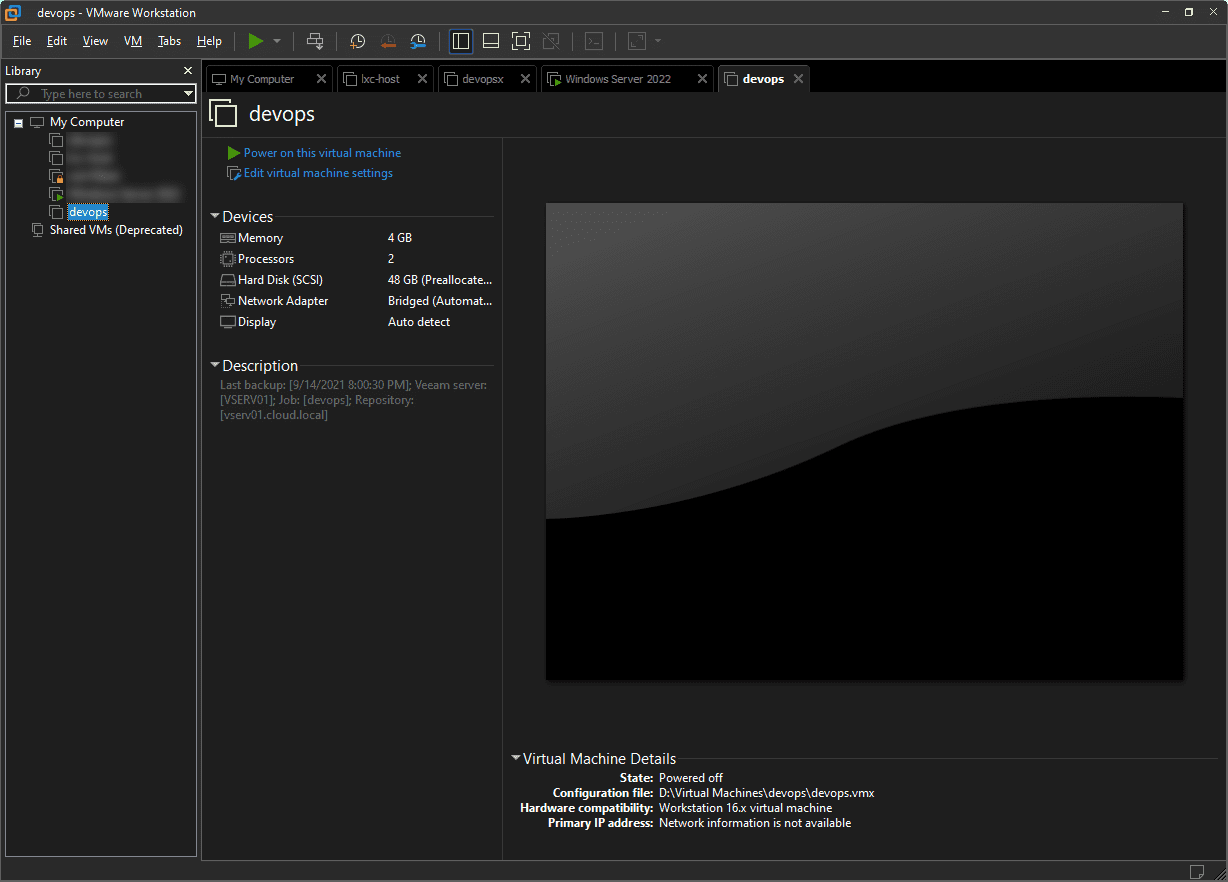Enter full screen mode from toolbar
1228x882 pixels.
tap(520, 41)
